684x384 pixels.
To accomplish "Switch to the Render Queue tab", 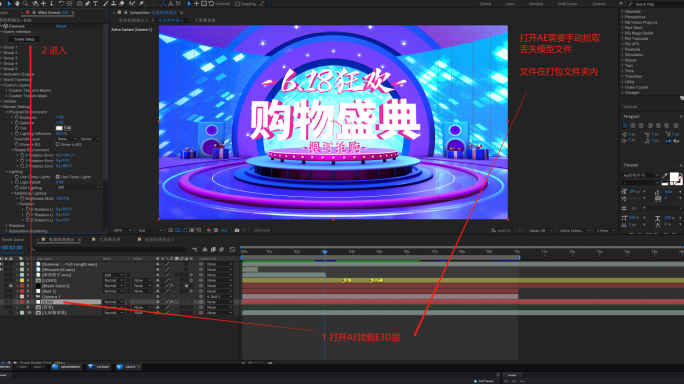I will tap(13, 240).
